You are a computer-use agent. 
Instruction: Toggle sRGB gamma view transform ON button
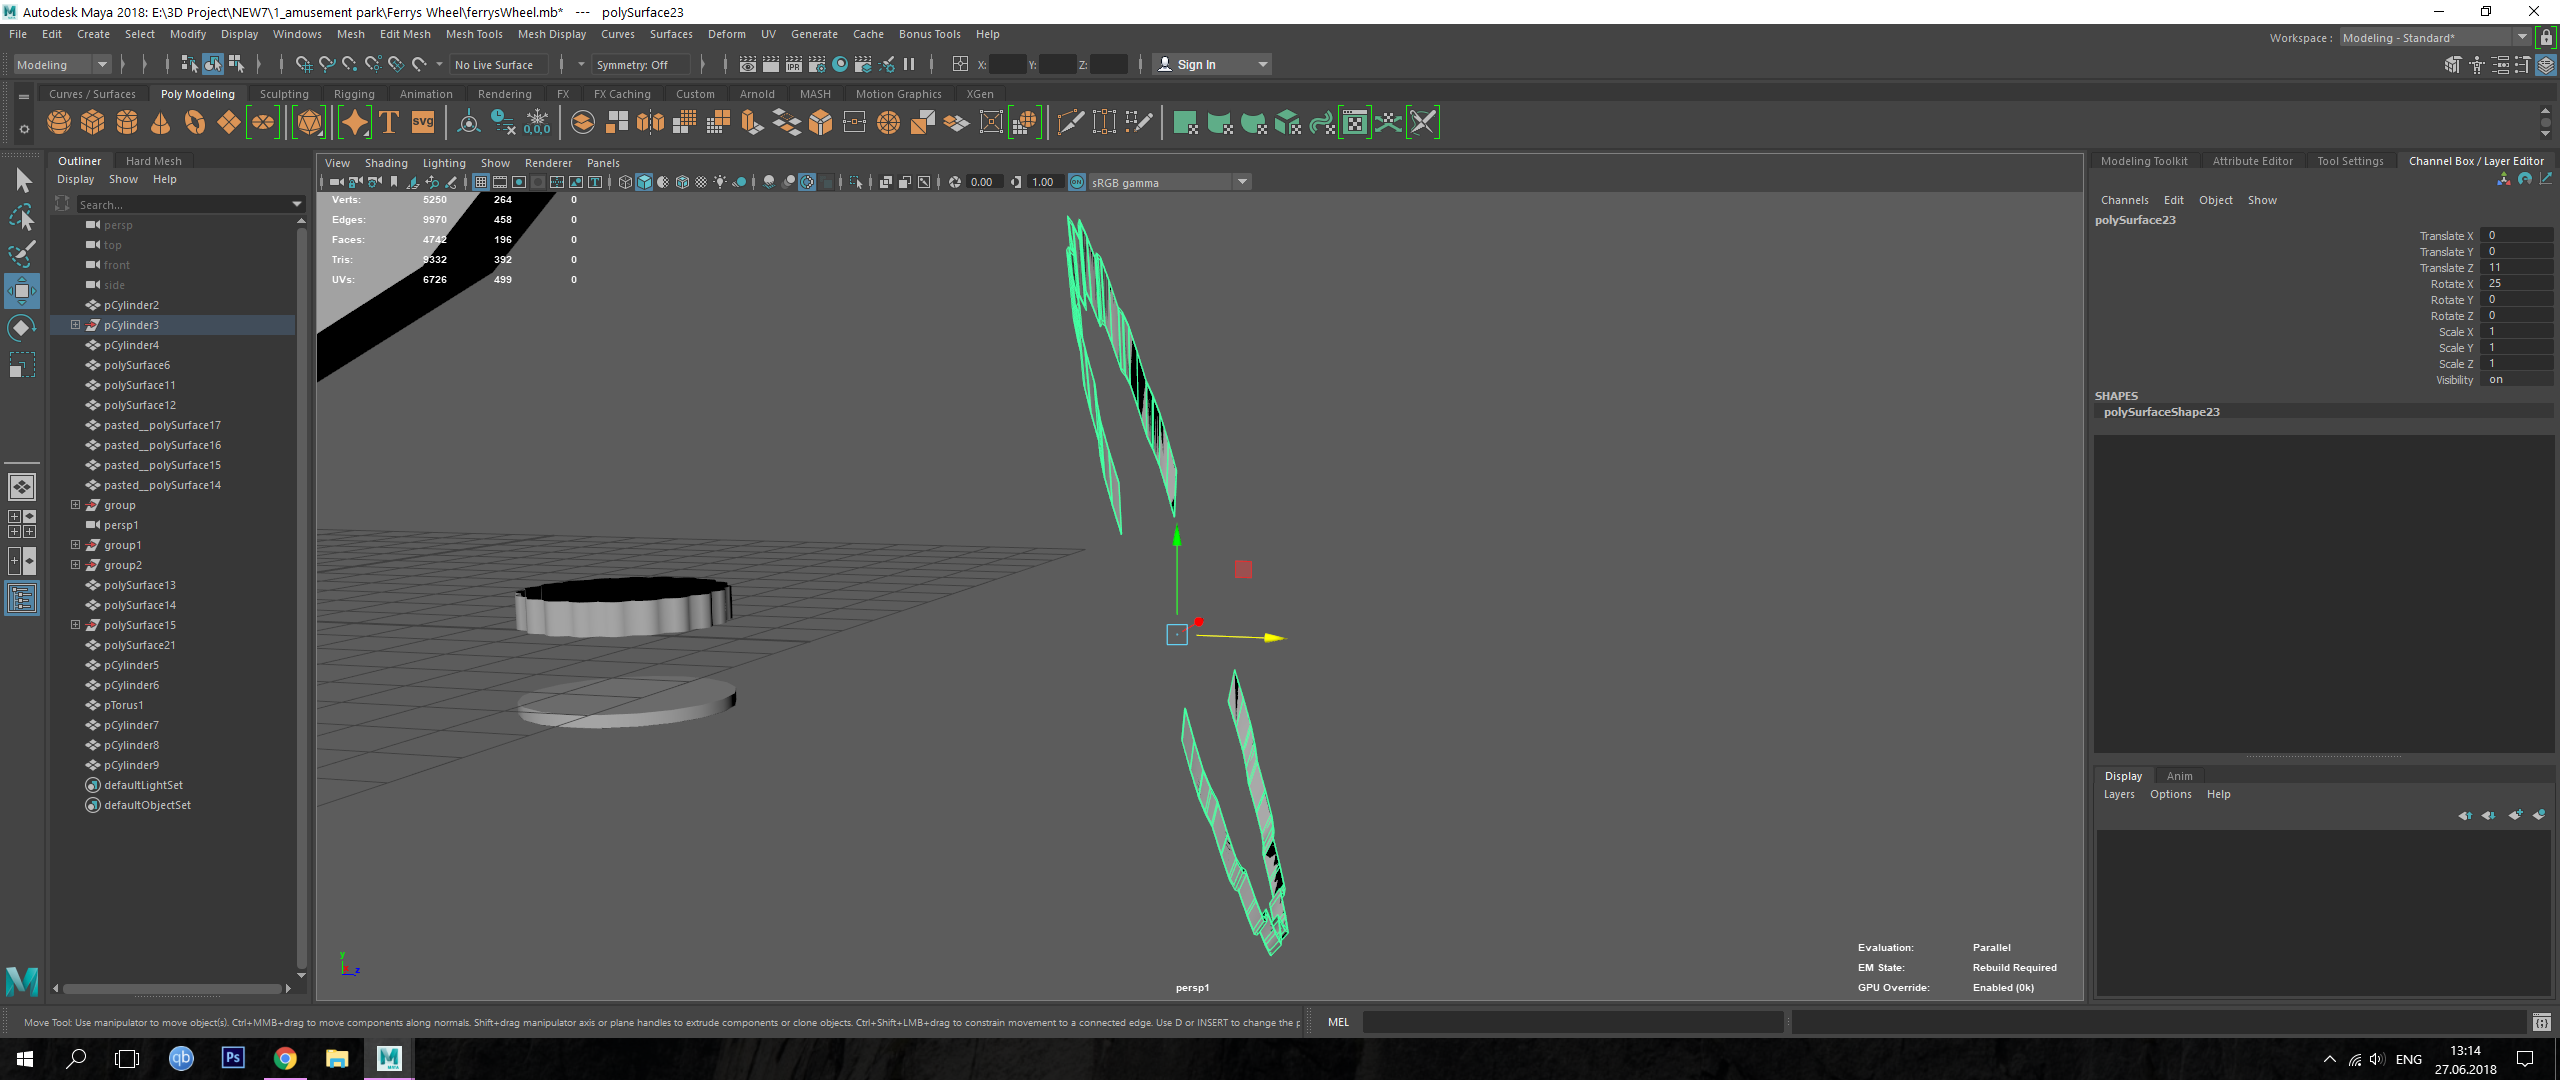[1077, 182]
